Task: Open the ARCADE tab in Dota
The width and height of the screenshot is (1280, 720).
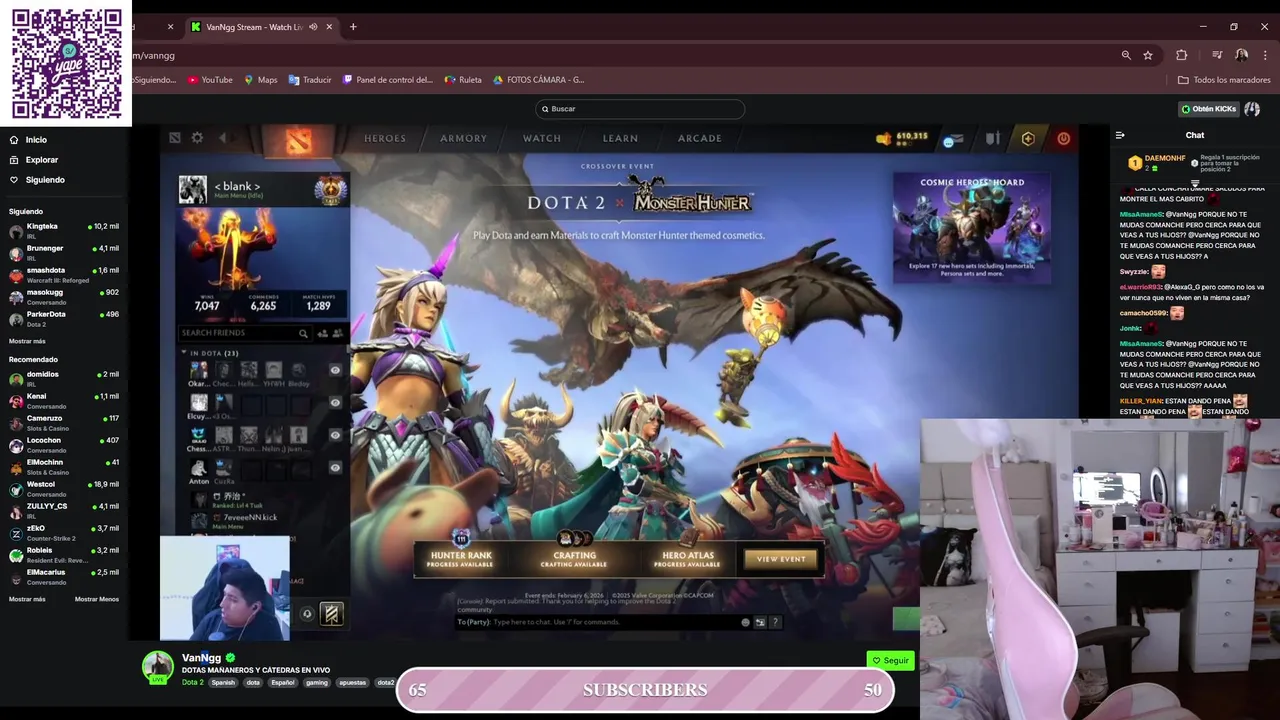Action: coord(700,139)
